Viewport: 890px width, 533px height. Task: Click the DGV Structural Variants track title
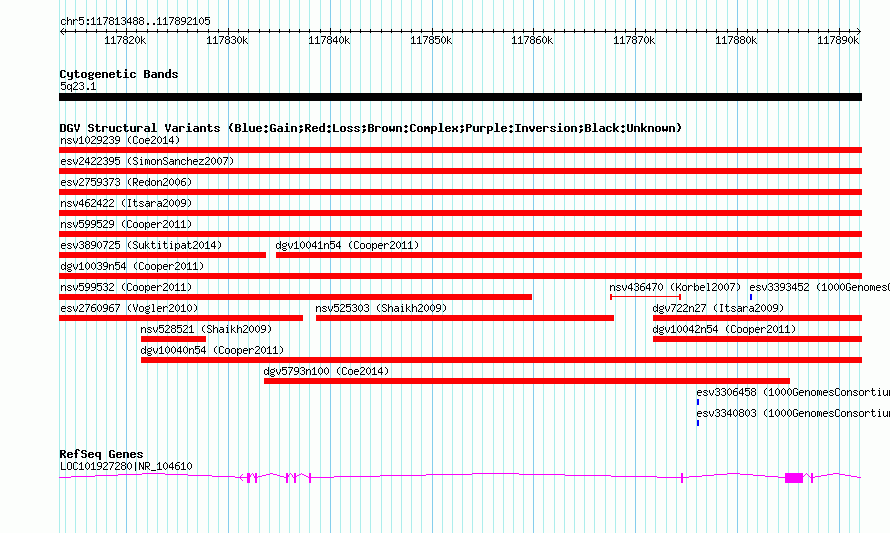(370, 128)
